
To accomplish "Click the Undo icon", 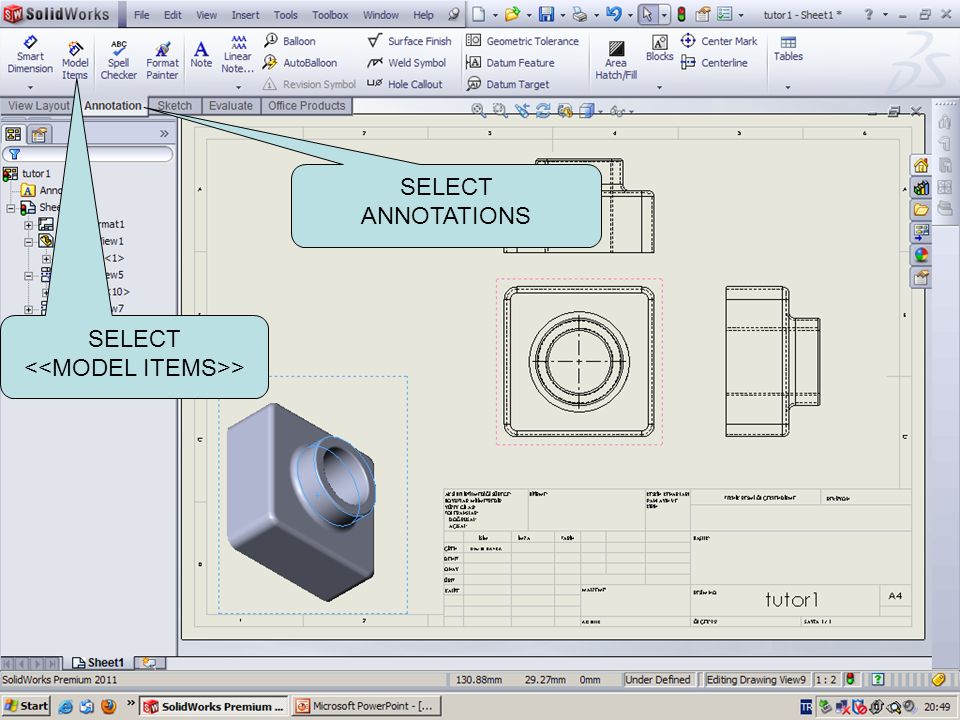I will 613,14.
